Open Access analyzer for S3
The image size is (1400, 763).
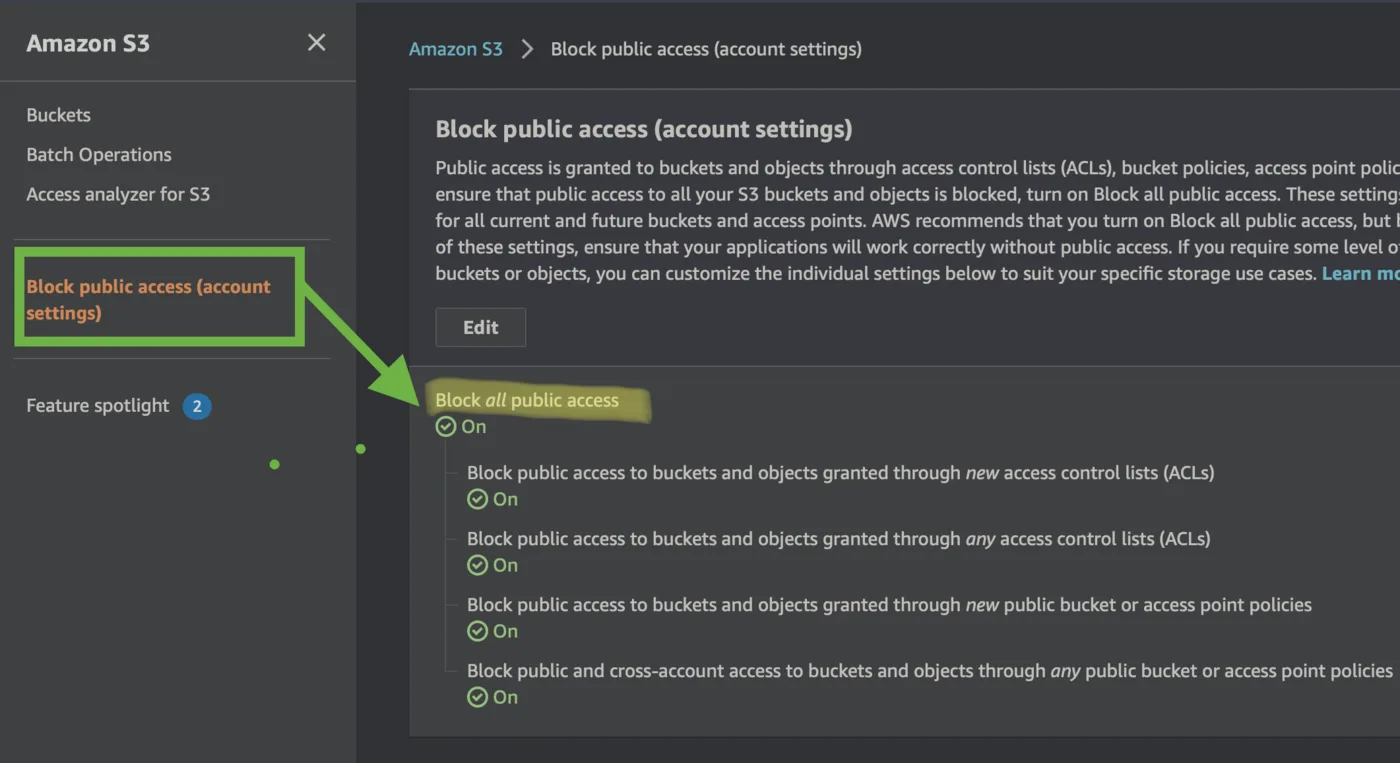(118, 194)
